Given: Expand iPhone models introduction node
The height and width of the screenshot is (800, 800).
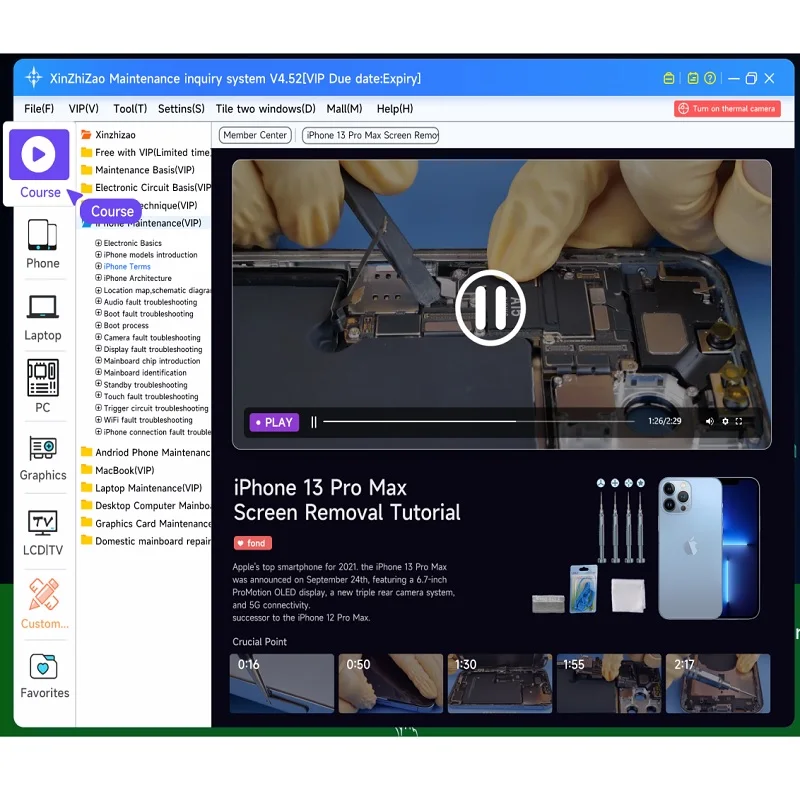Looking at the screenshot, I should [98, 255].
